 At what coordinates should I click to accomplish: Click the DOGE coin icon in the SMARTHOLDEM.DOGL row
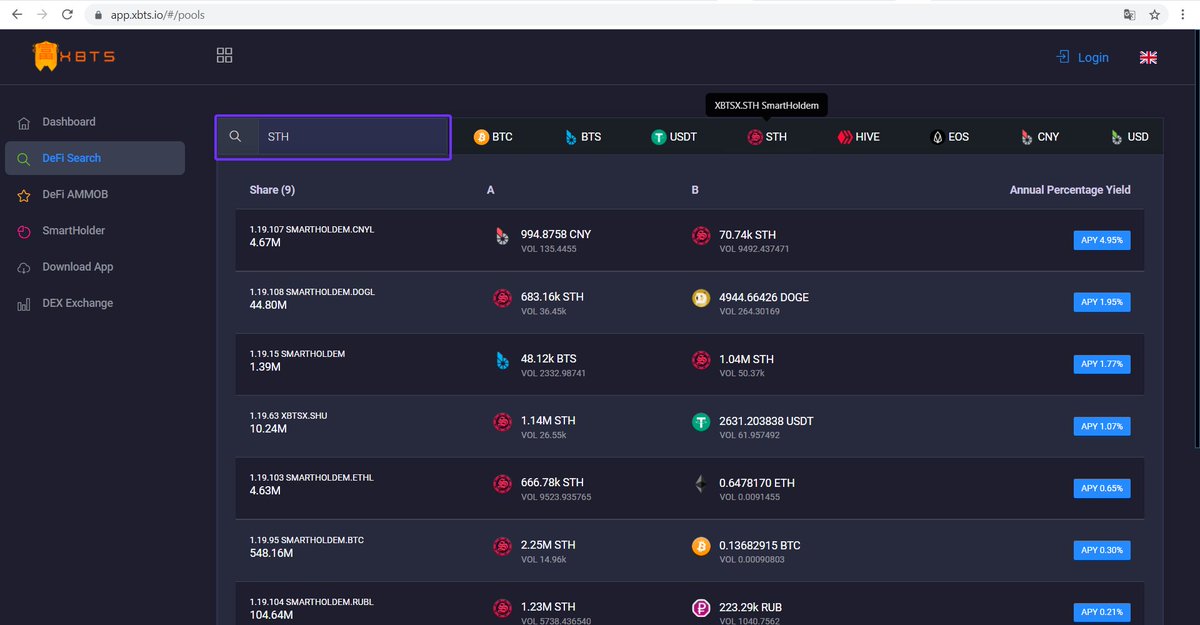[x=700, y=298]
